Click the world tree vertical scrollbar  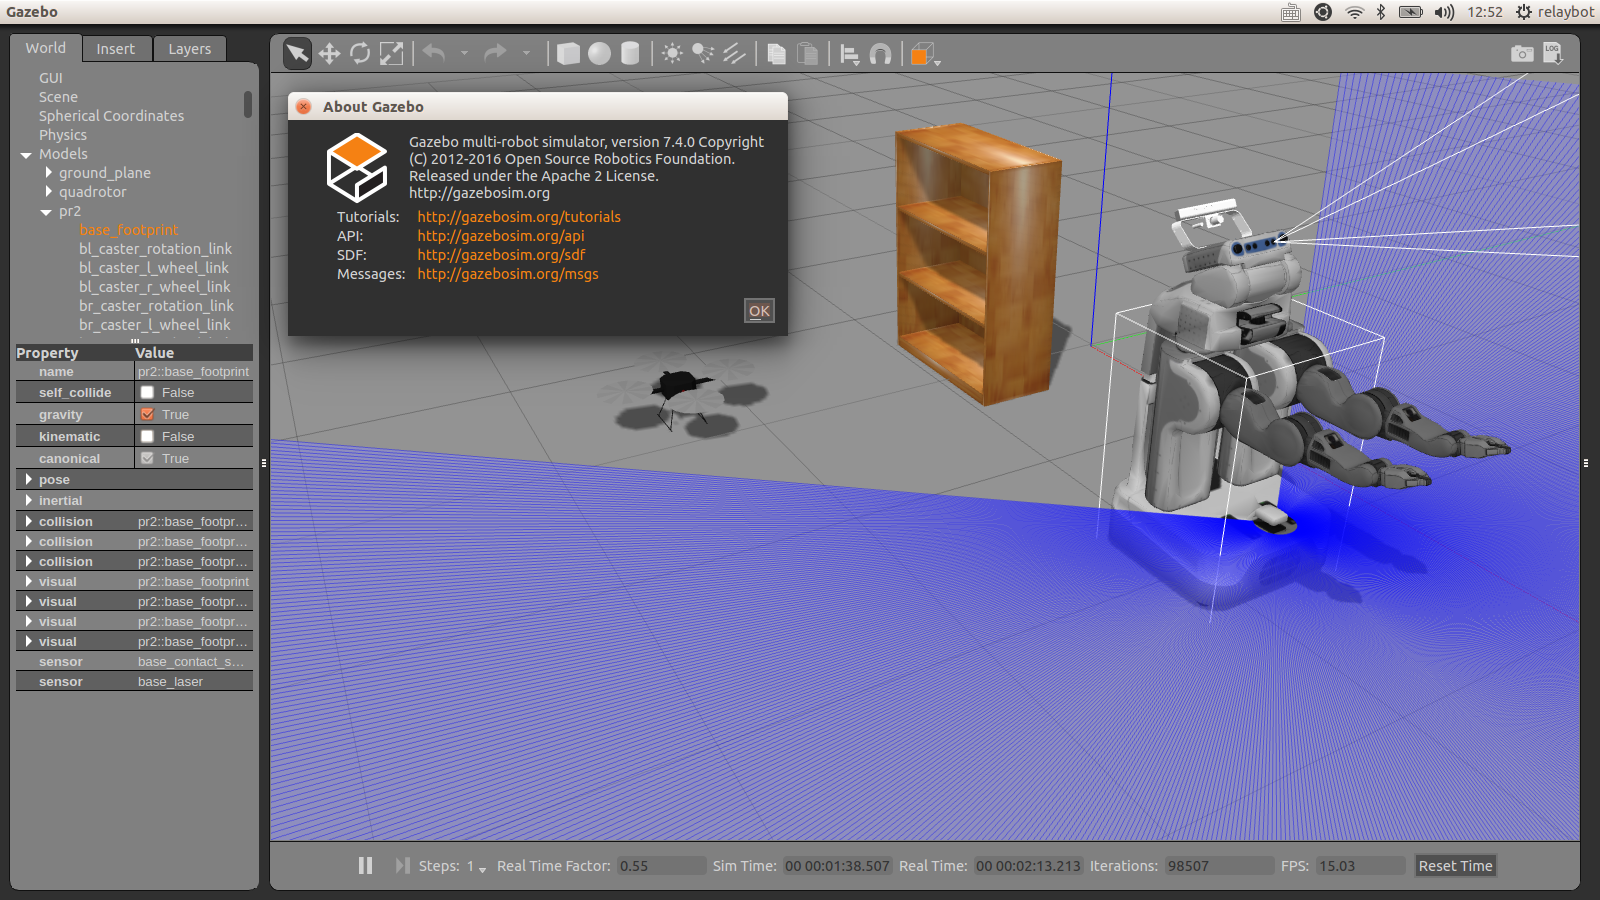[x=248, y=105]
